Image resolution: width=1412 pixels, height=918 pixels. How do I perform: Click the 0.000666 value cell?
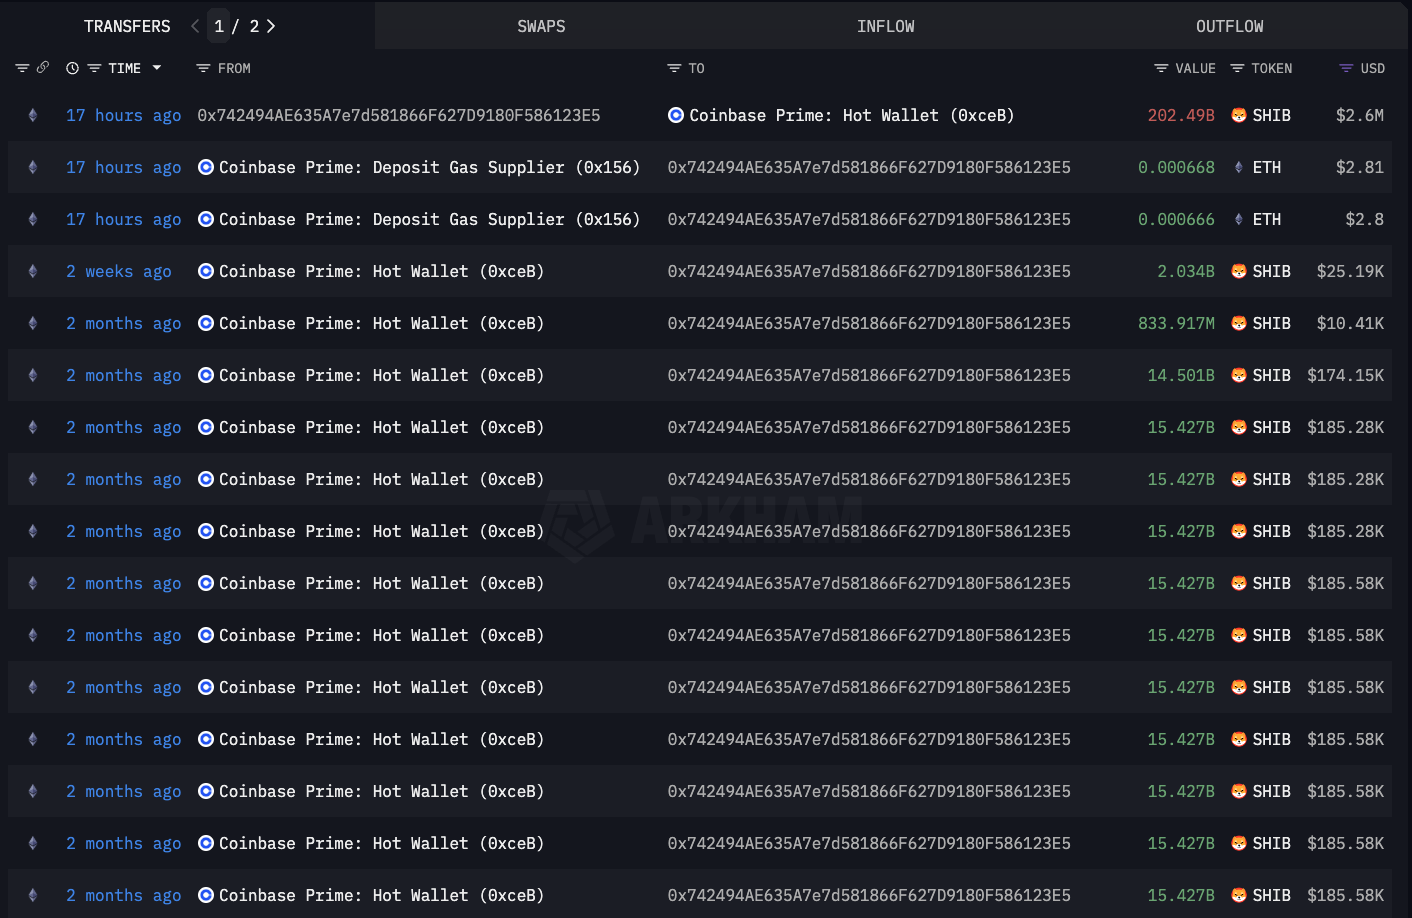(1176, 219)
